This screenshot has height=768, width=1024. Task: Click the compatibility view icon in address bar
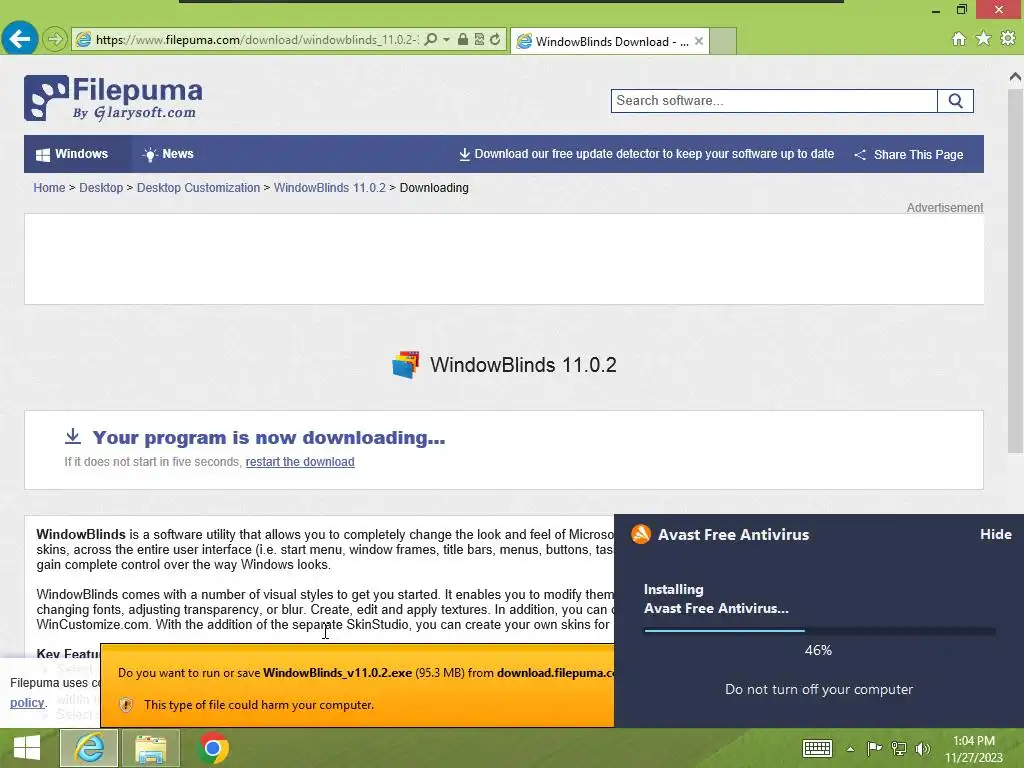[x=479, y=40]
